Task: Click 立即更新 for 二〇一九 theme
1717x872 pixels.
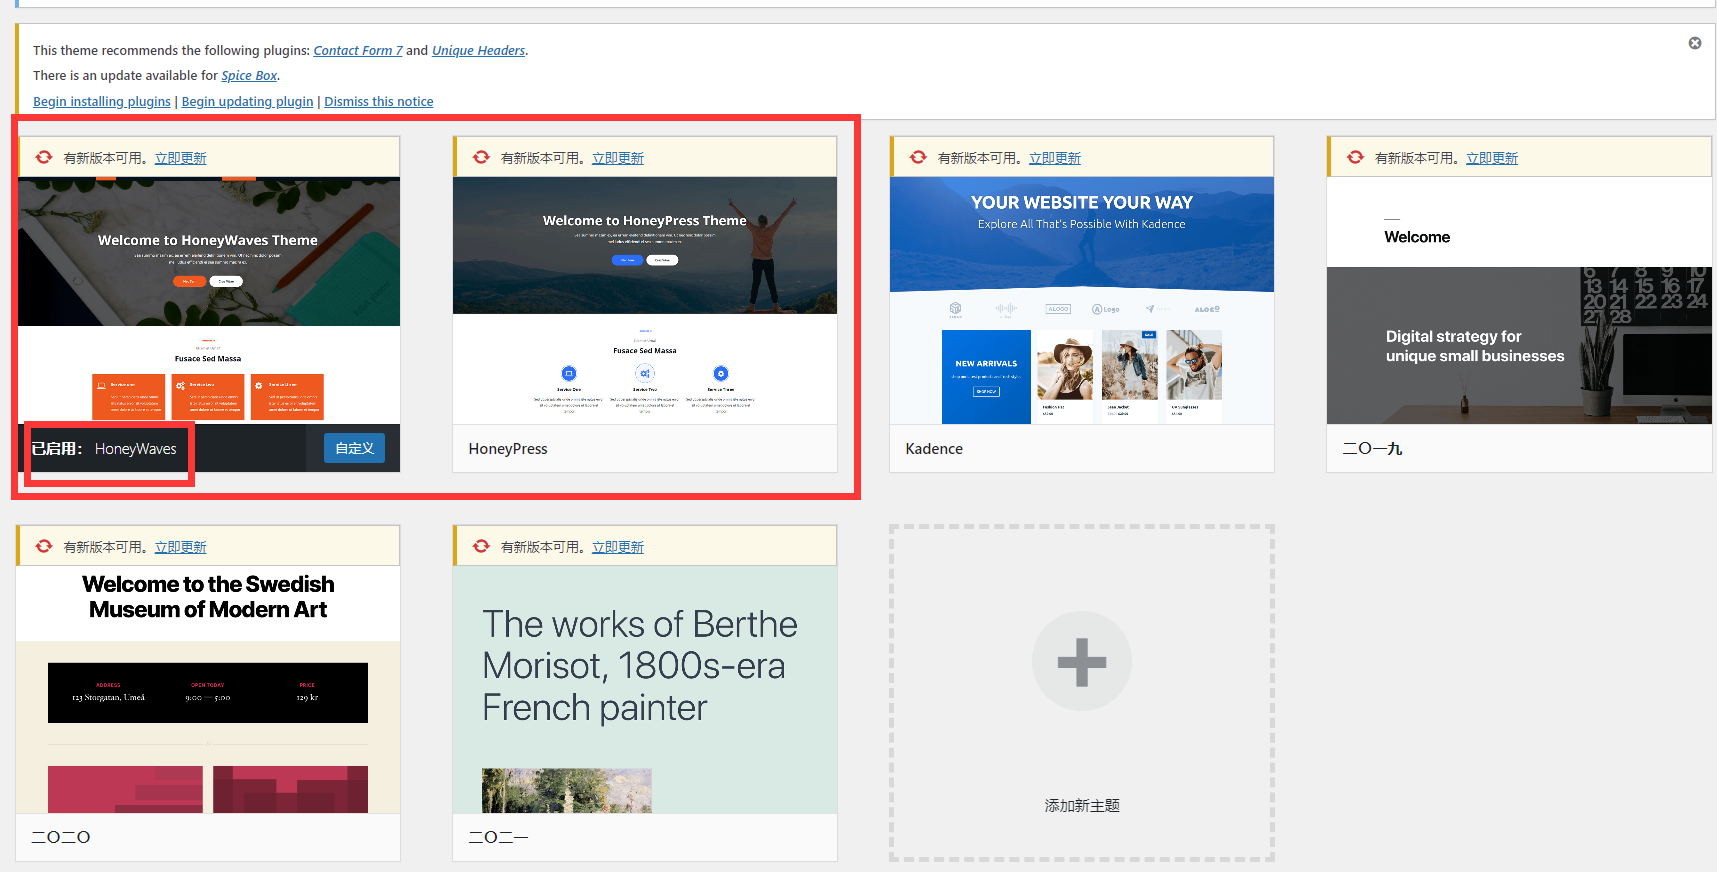Action: (x=1492, y=158)
